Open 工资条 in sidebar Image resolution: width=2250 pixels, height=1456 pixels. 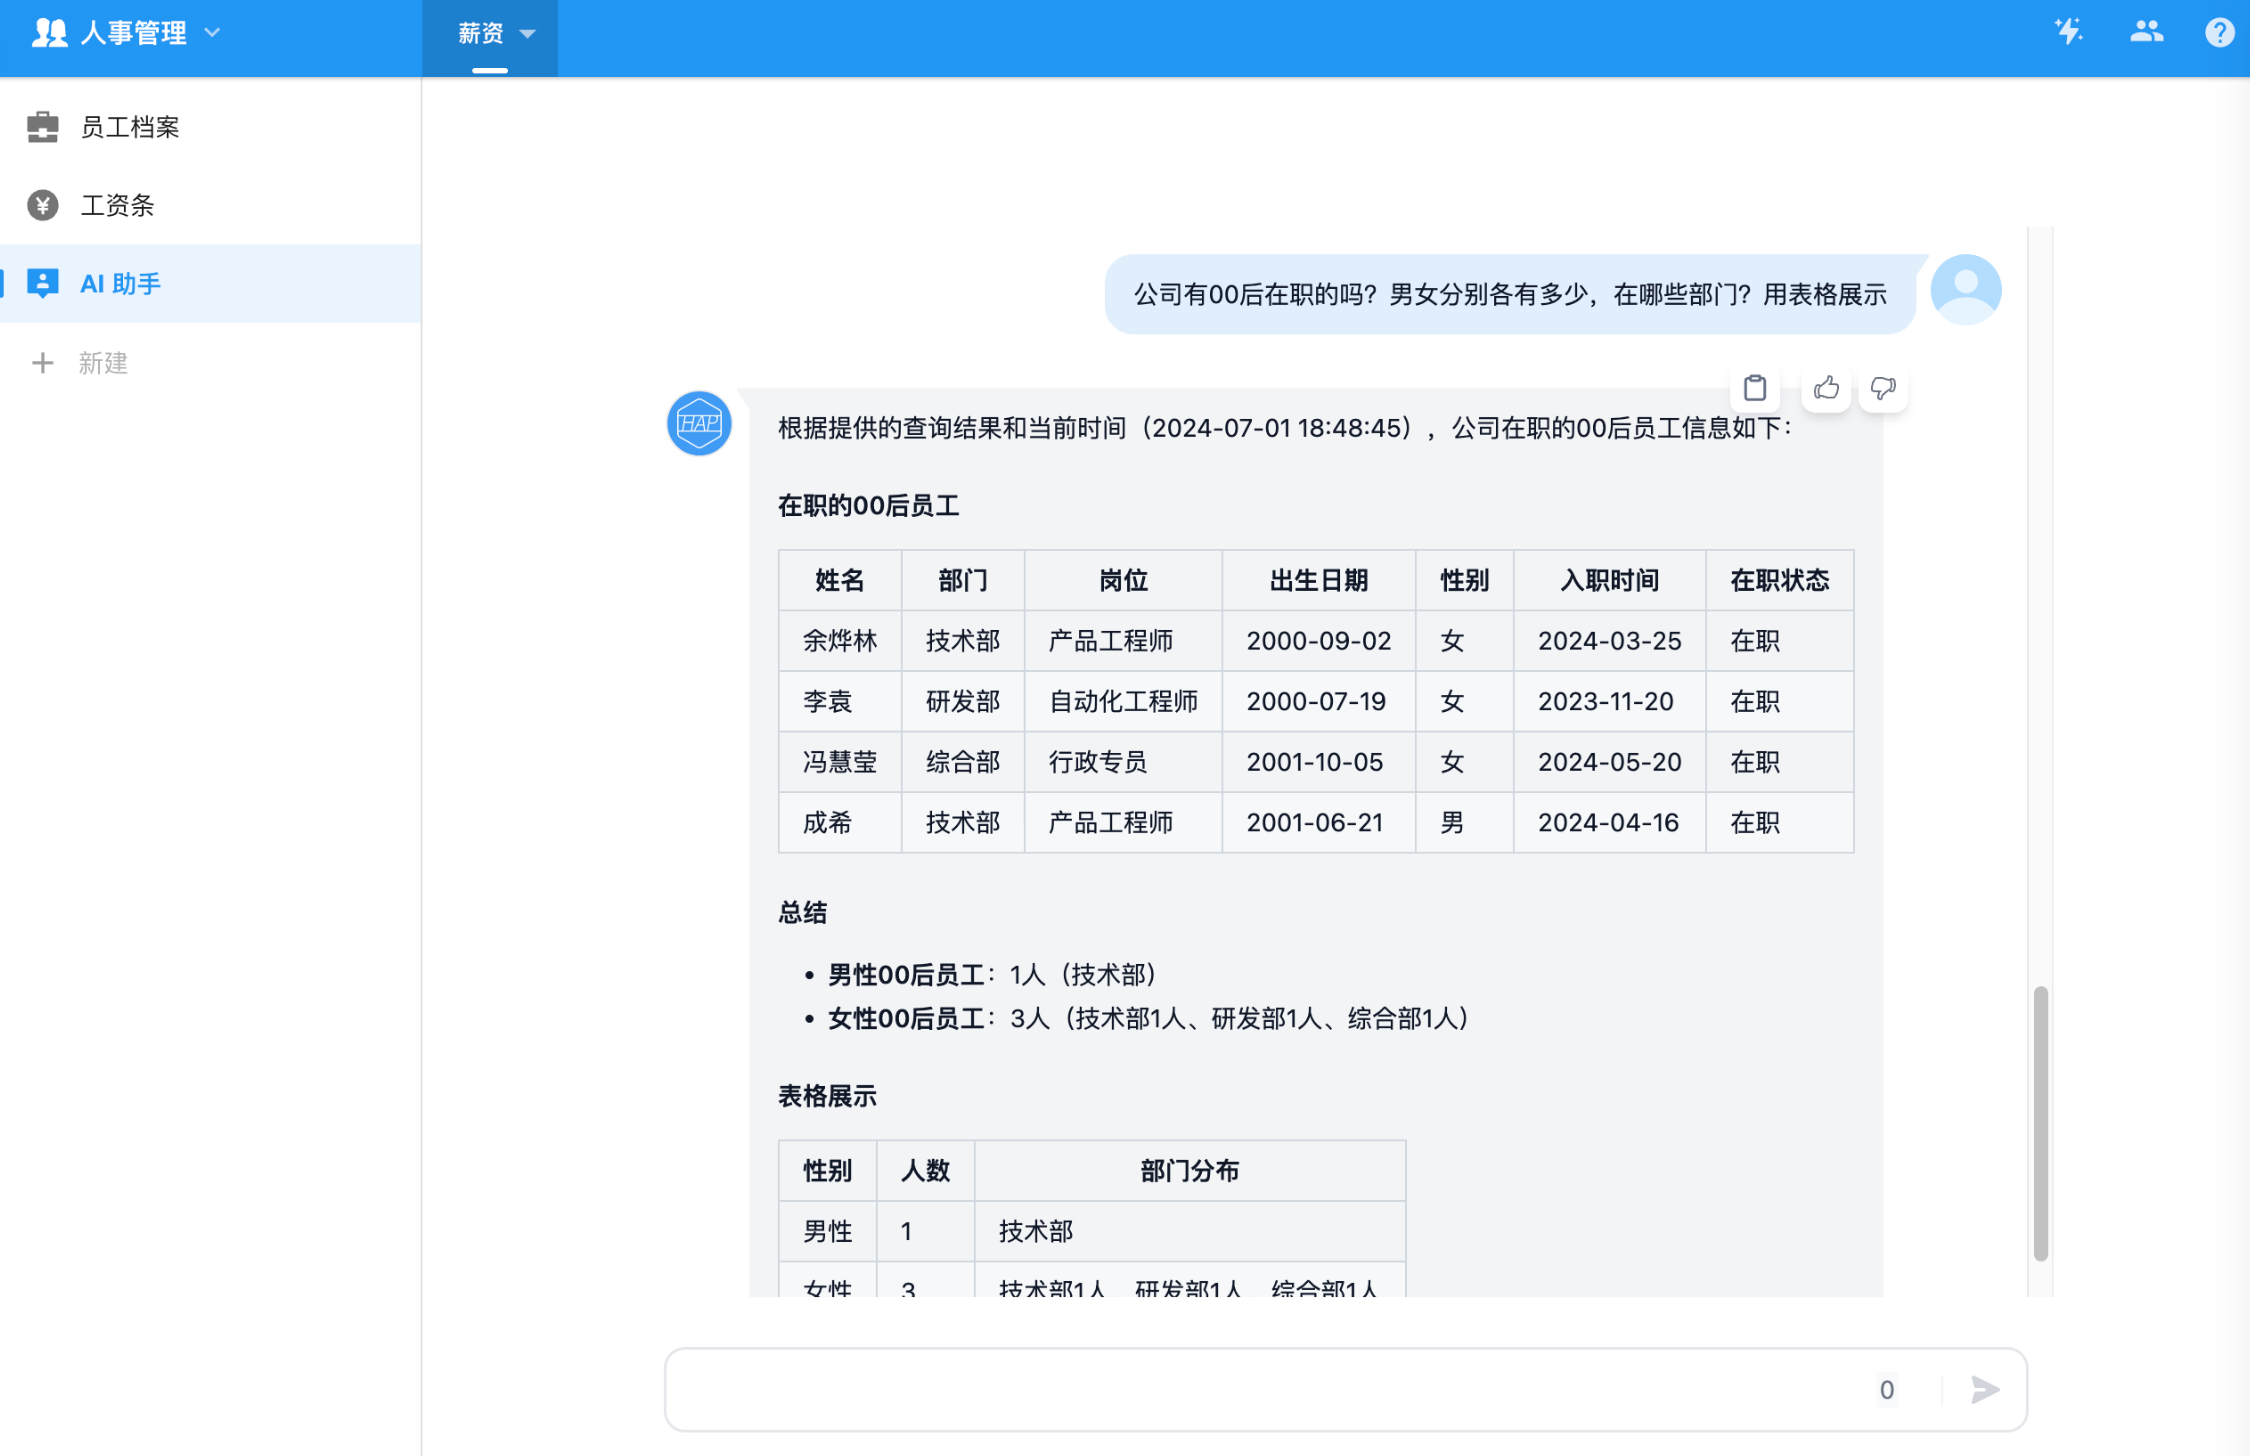point(117,205)
